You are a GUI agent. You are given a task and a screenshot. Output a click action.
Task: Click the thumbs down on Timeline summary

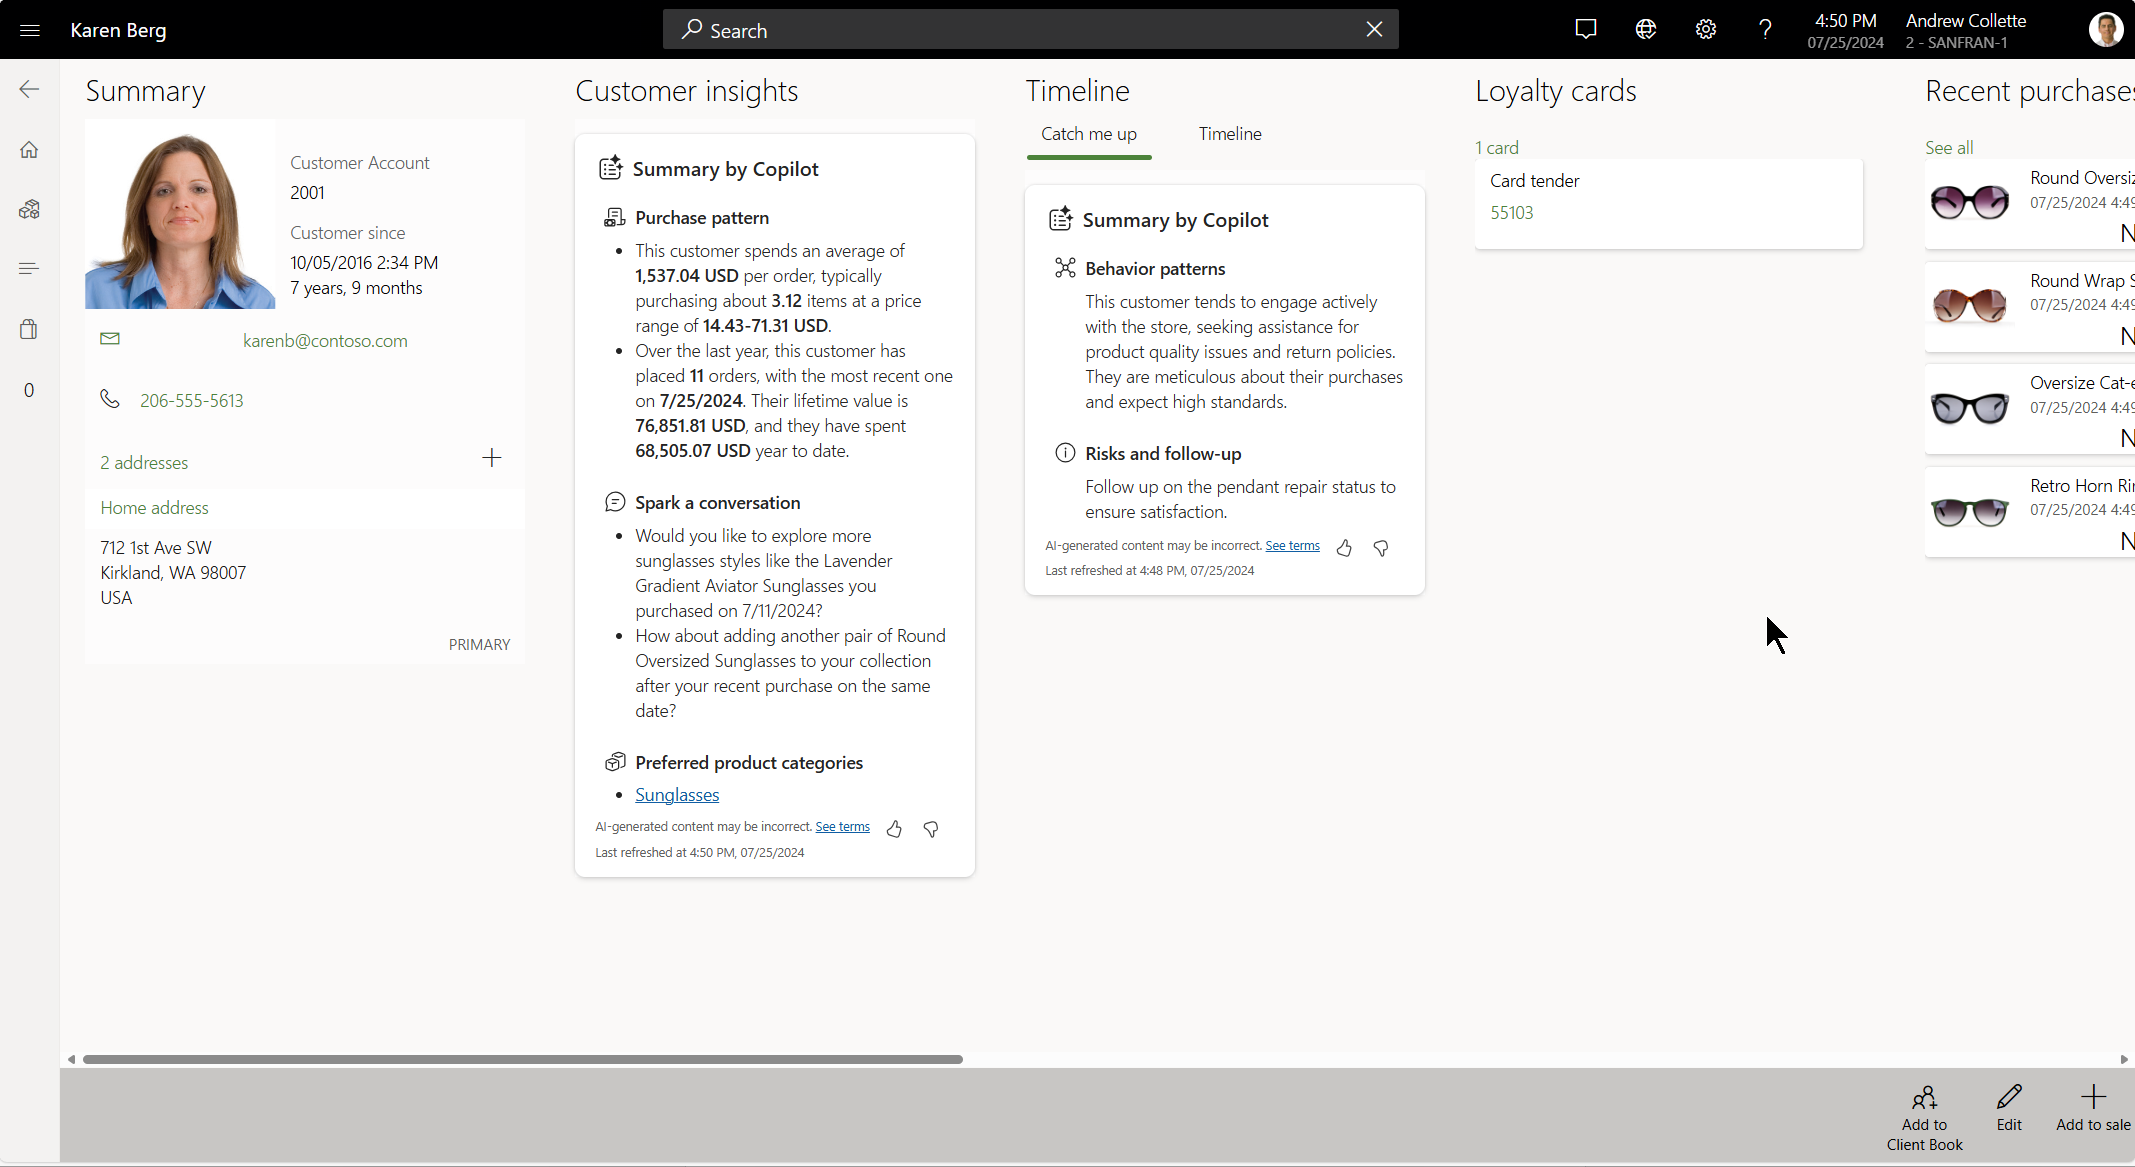(x=1381, y=546)
